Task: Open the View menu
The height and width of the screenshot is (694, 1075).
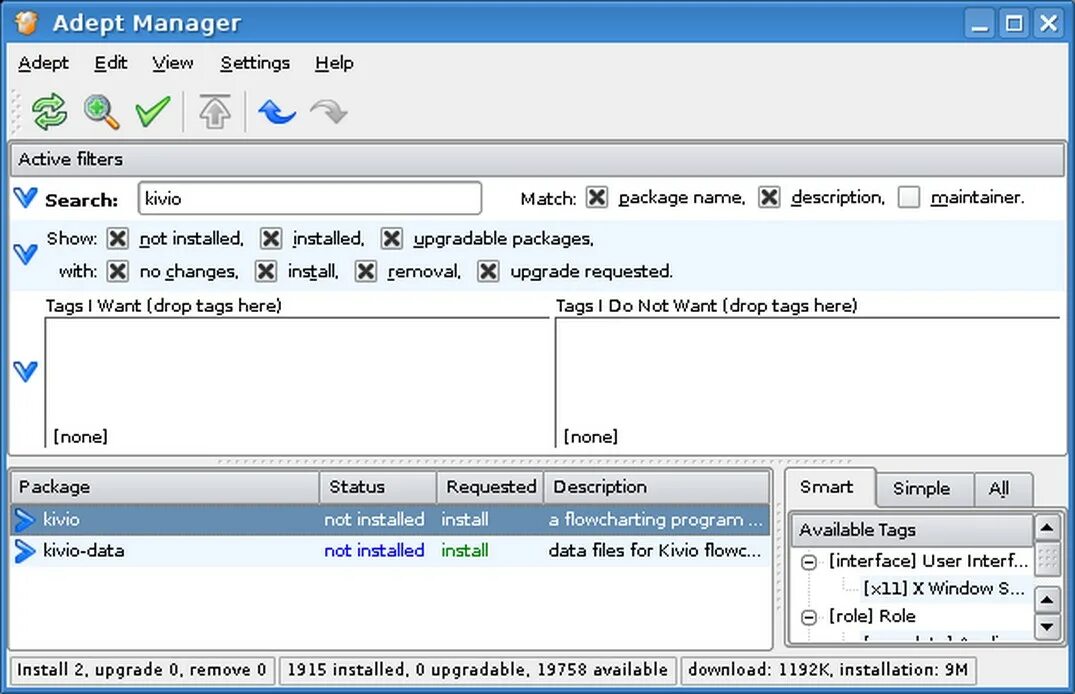Action: 173,63
